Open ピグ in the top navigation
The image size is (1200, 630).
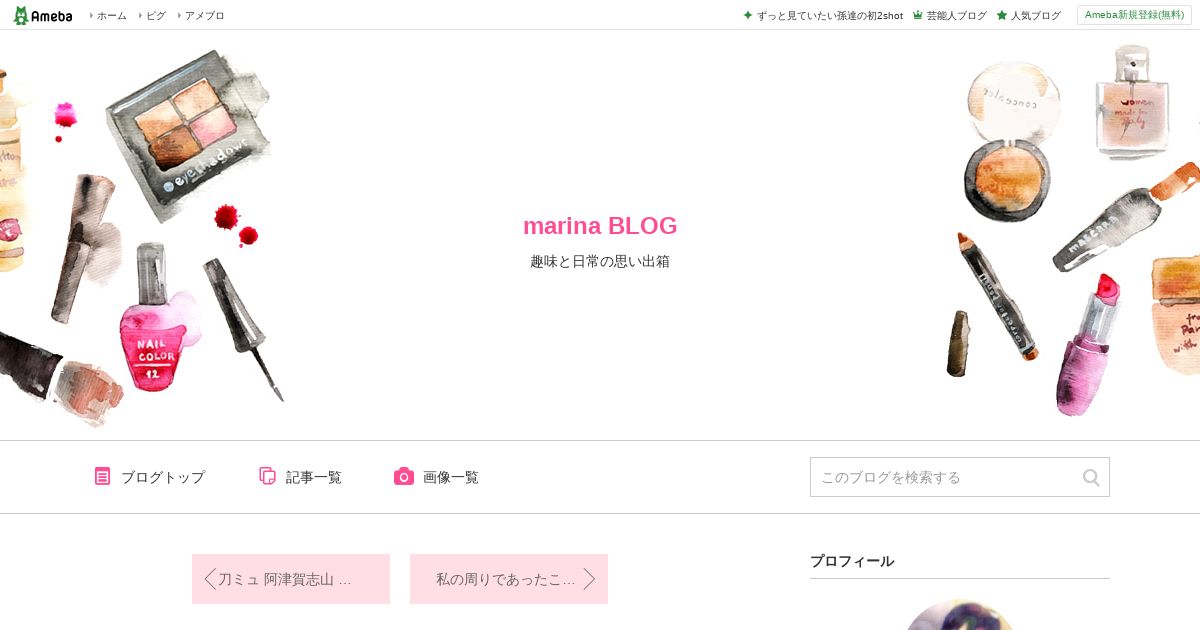[156, 15]
